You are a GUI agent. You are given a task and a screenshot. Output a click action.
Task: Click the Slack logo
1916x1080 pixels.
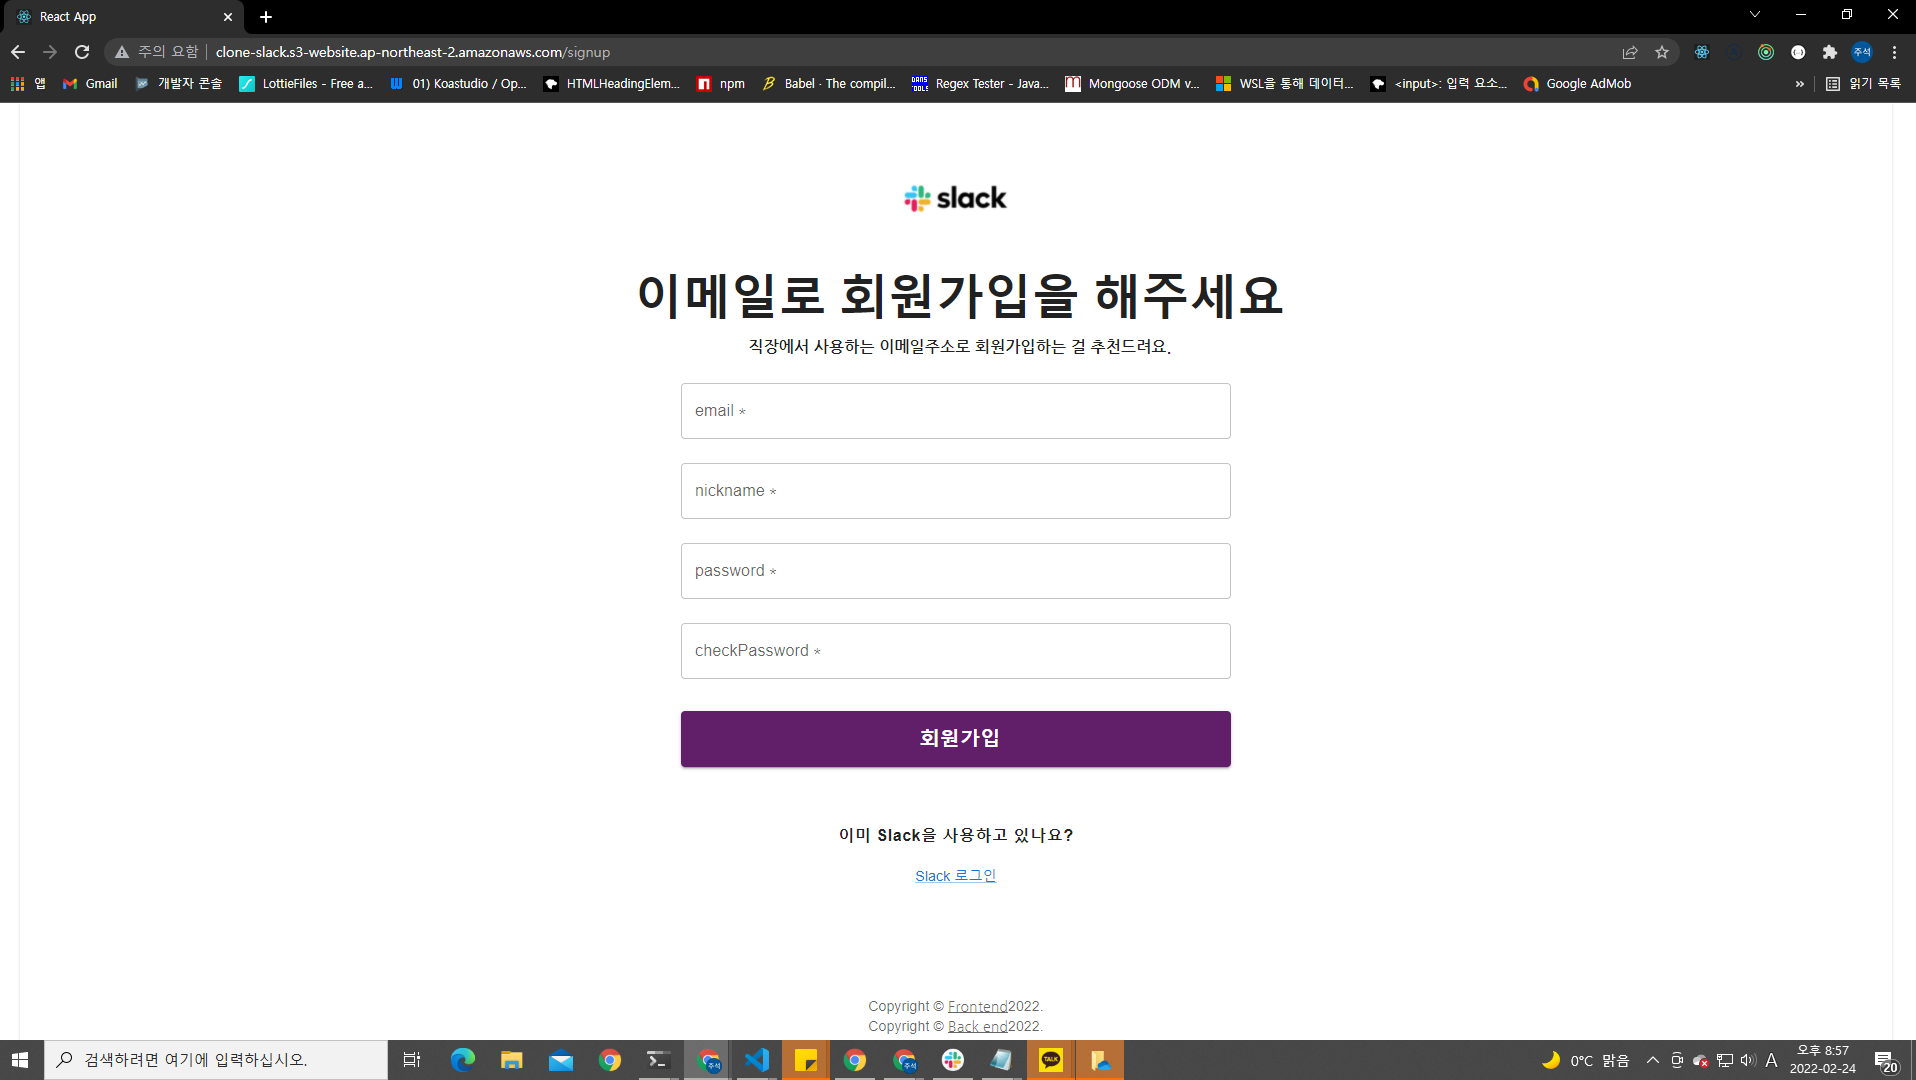click(955, 198)
